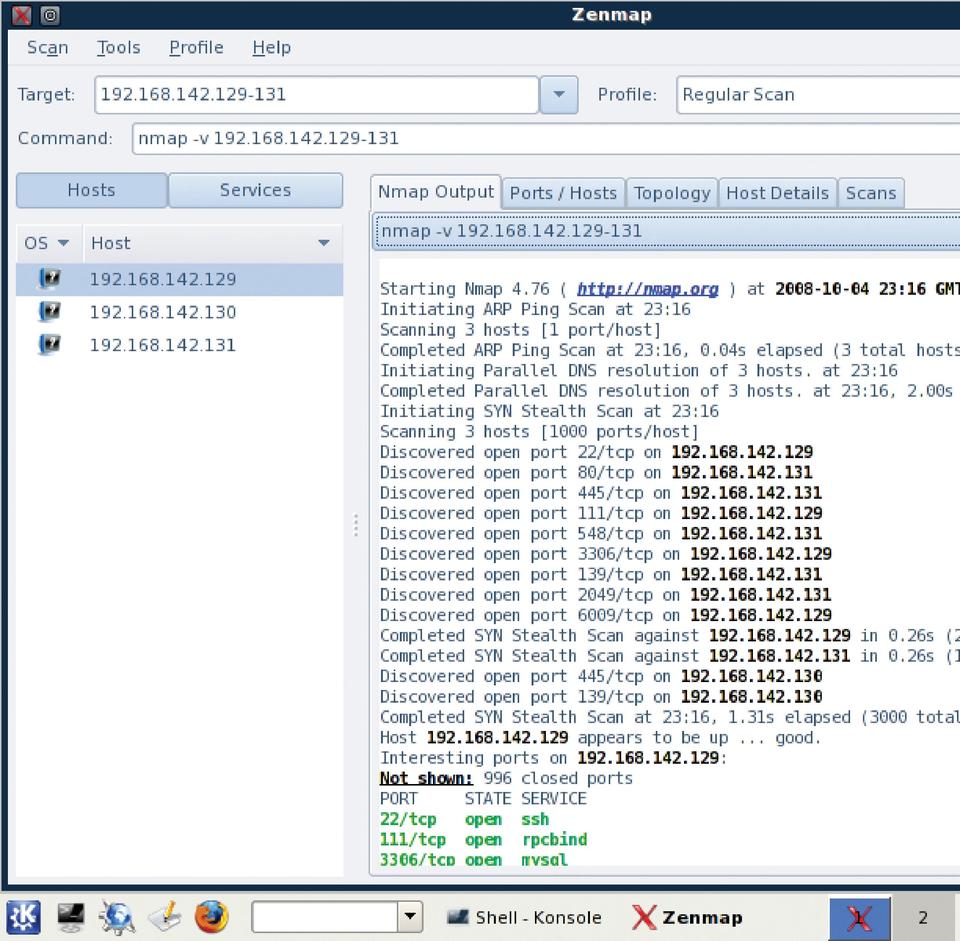Expand the Target dropdown arrow

click(x=558, y=95)
